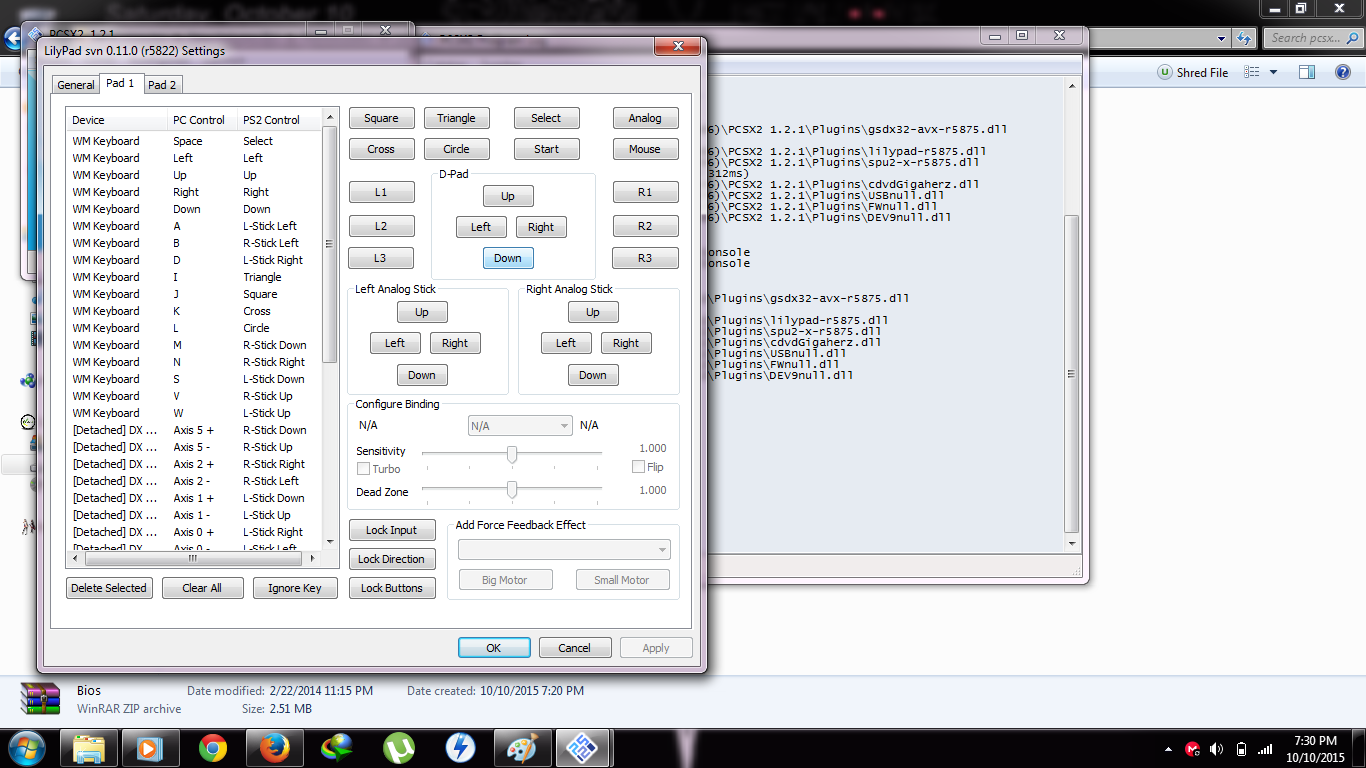This screenshot has width=1366, height=768.
Task: Toggle the Flip checkbox
Action: (638, 467)
